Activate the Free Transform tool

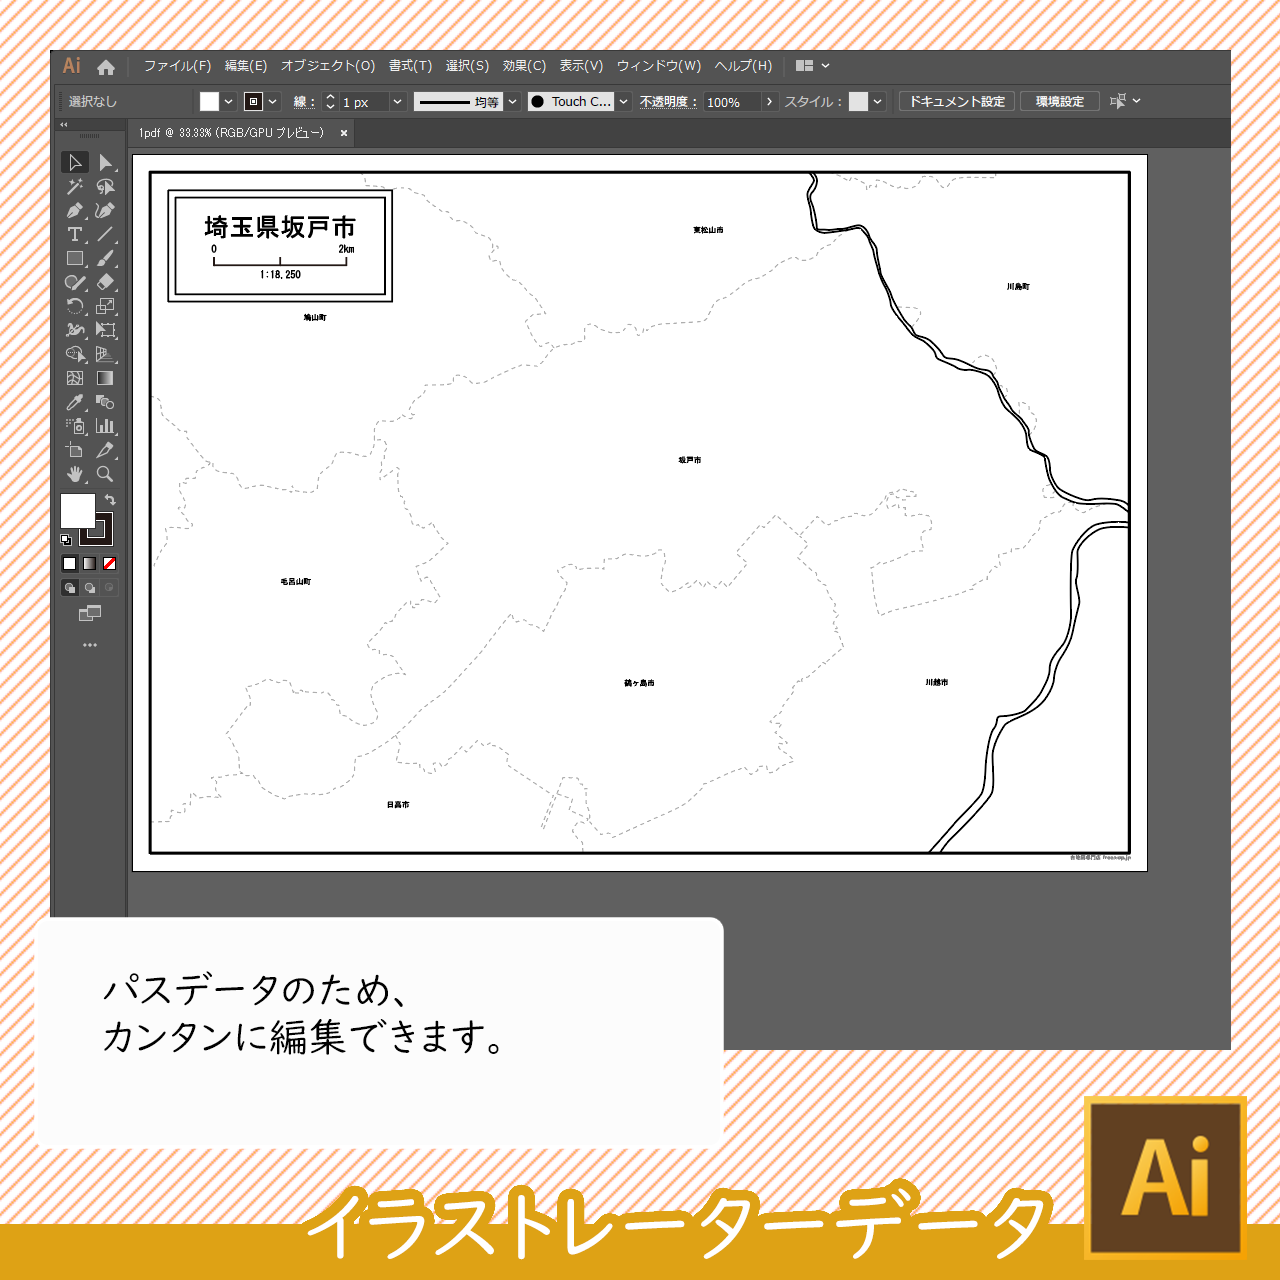click(x=105, y=330)
